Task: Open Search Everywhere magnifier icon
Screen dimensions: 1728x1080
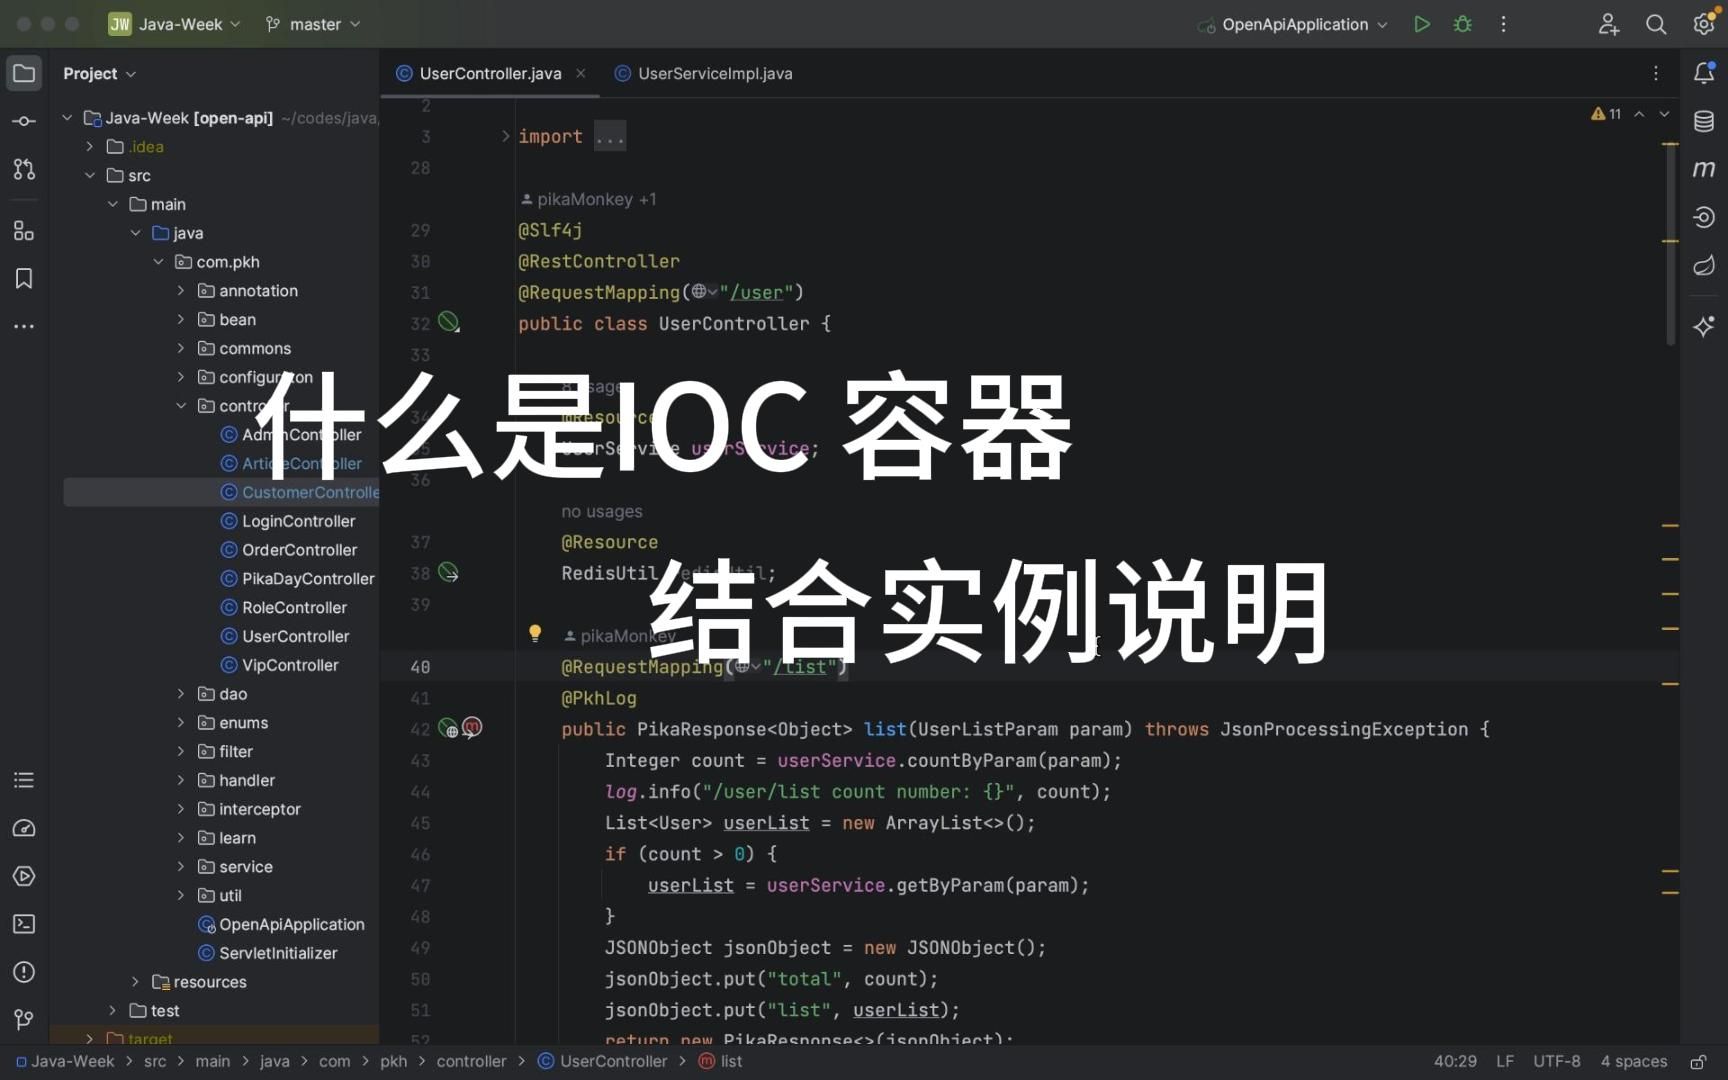Action: tap(1656, 24)
